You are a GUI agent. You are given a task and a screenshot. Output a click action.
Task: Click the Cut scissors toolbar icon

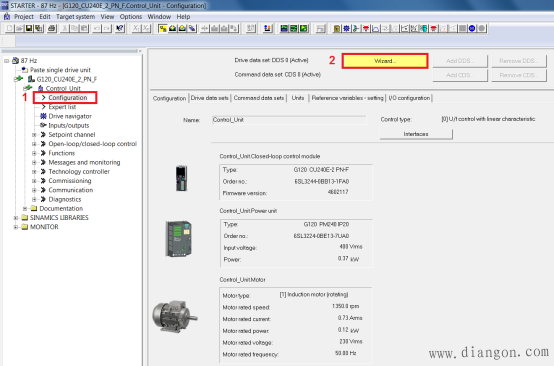65,28
